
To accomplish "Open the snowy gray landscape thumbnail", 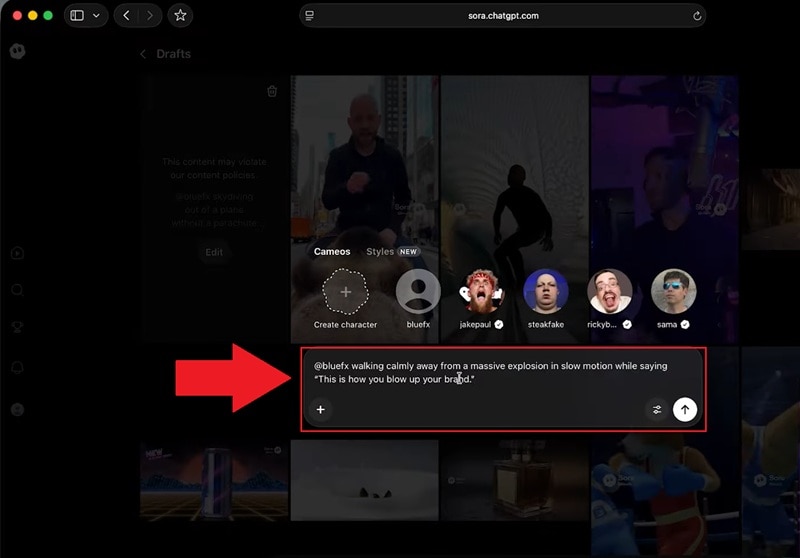I will click(x=364, y=480).
